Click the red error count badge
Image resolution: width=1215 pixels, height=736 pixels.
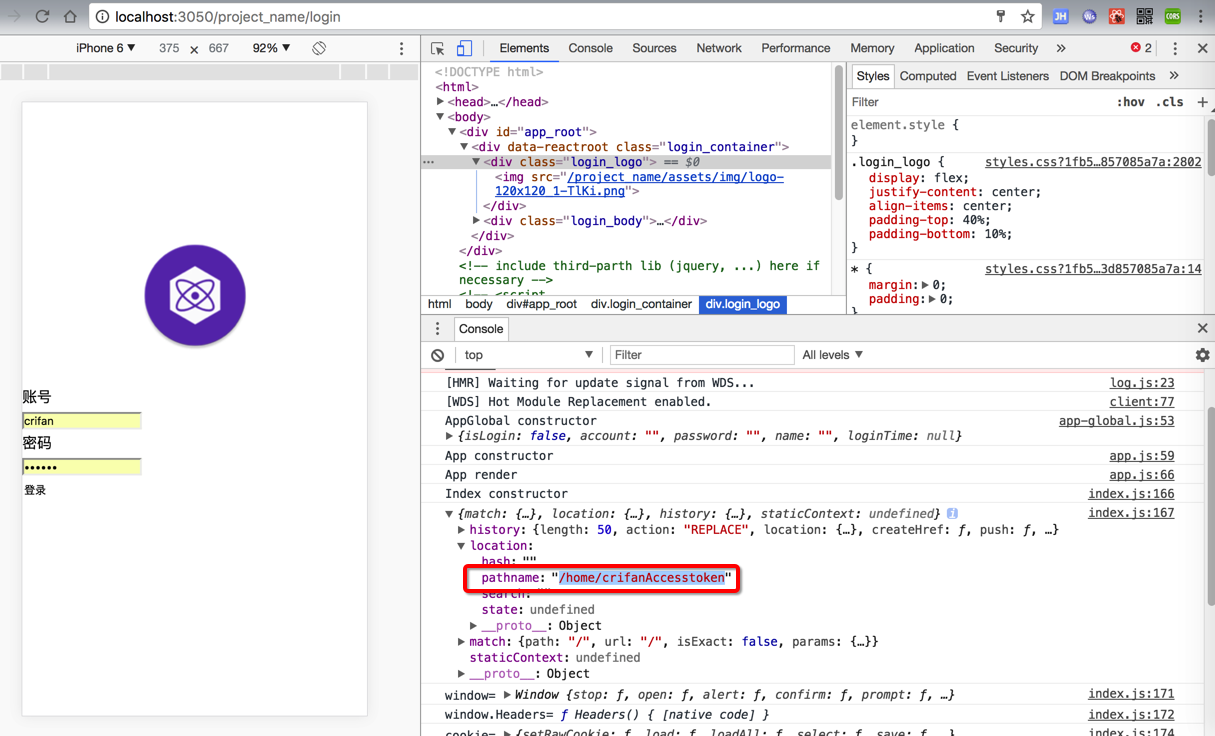tap(1141, 48)
